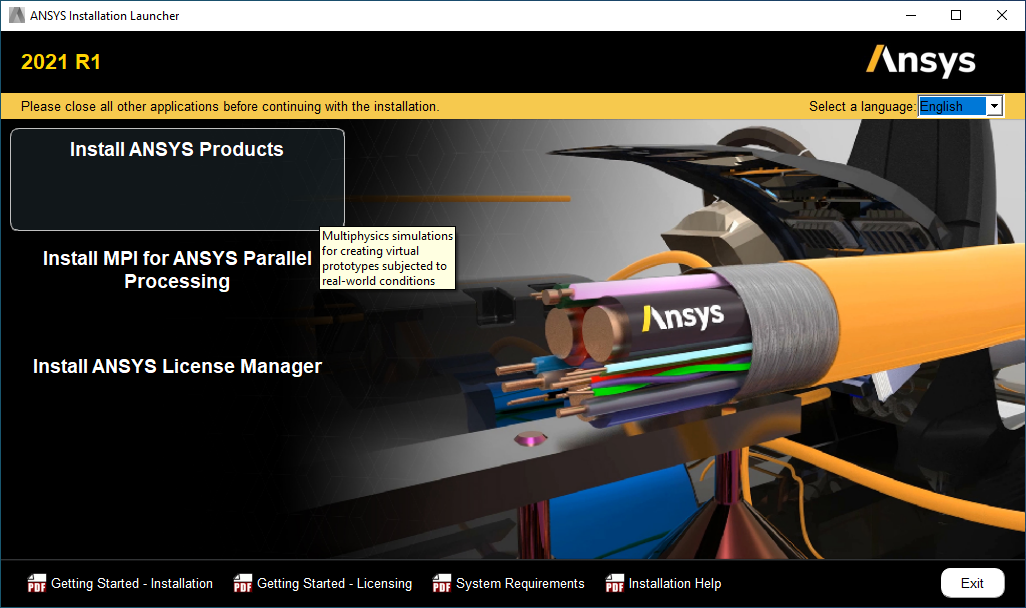1026x608 pixels.
Task: Click the dropdown arrow next to English
Action: (994, 105)
